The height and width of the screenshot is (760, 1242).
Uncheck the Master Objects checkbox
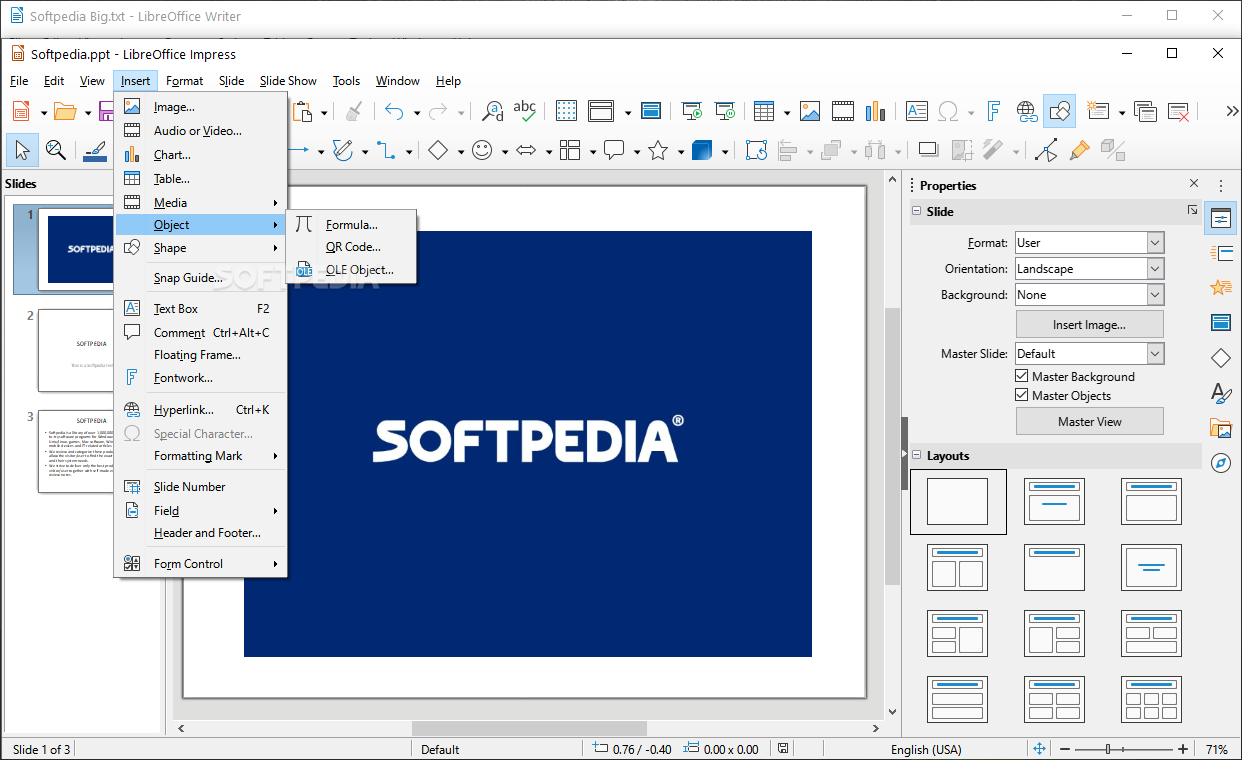1022,395
